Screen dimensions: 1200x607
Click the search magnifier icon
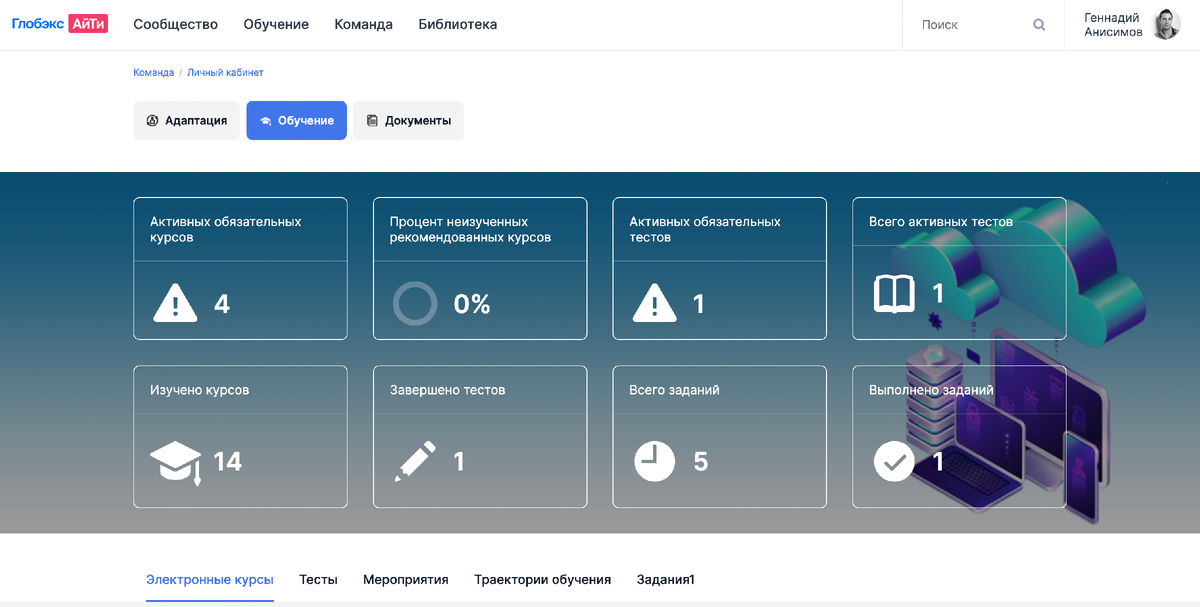pyautogui.click(x=1039, y=25)
